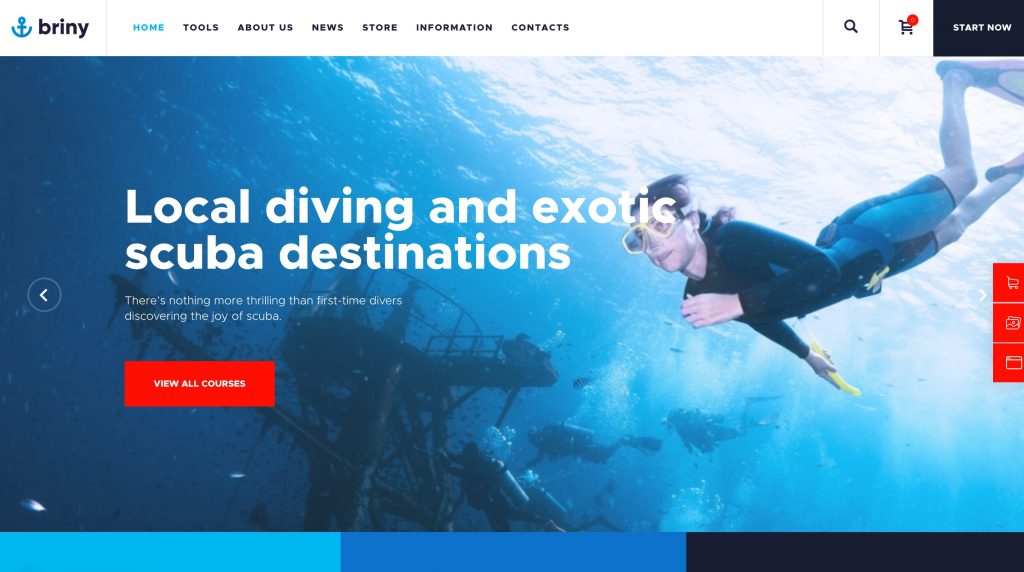Navigate to CONTACTS page
The width and height of the screenshot is (1024, 572).
pos(540,27)
